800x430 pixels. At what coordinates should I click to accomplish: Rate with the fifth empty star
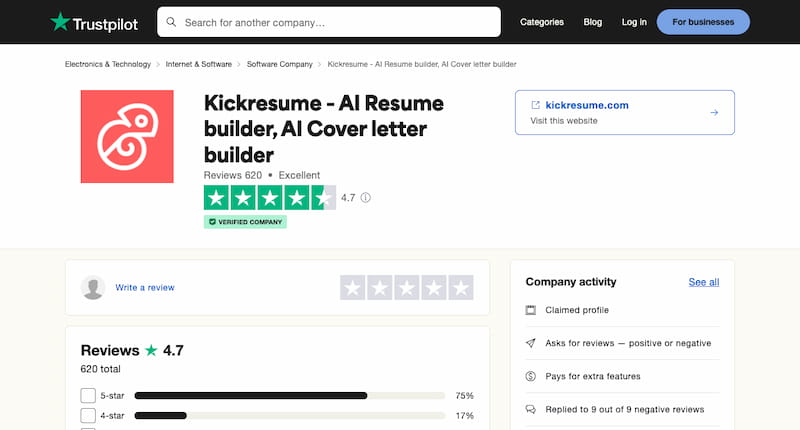461,288
